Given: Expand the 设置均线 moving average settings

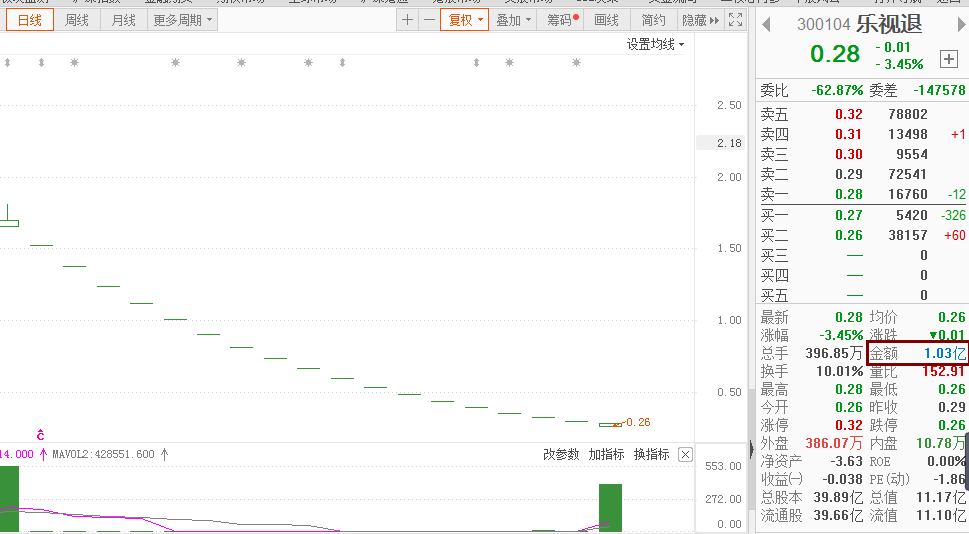Looking at the screenshot, I should pyautogui.click(x=655, y=44).
